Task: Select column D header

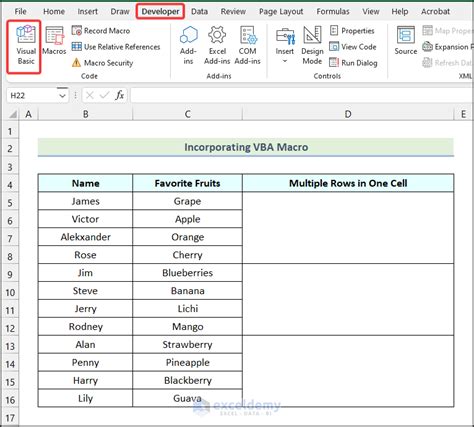Action: pos(348,114)
